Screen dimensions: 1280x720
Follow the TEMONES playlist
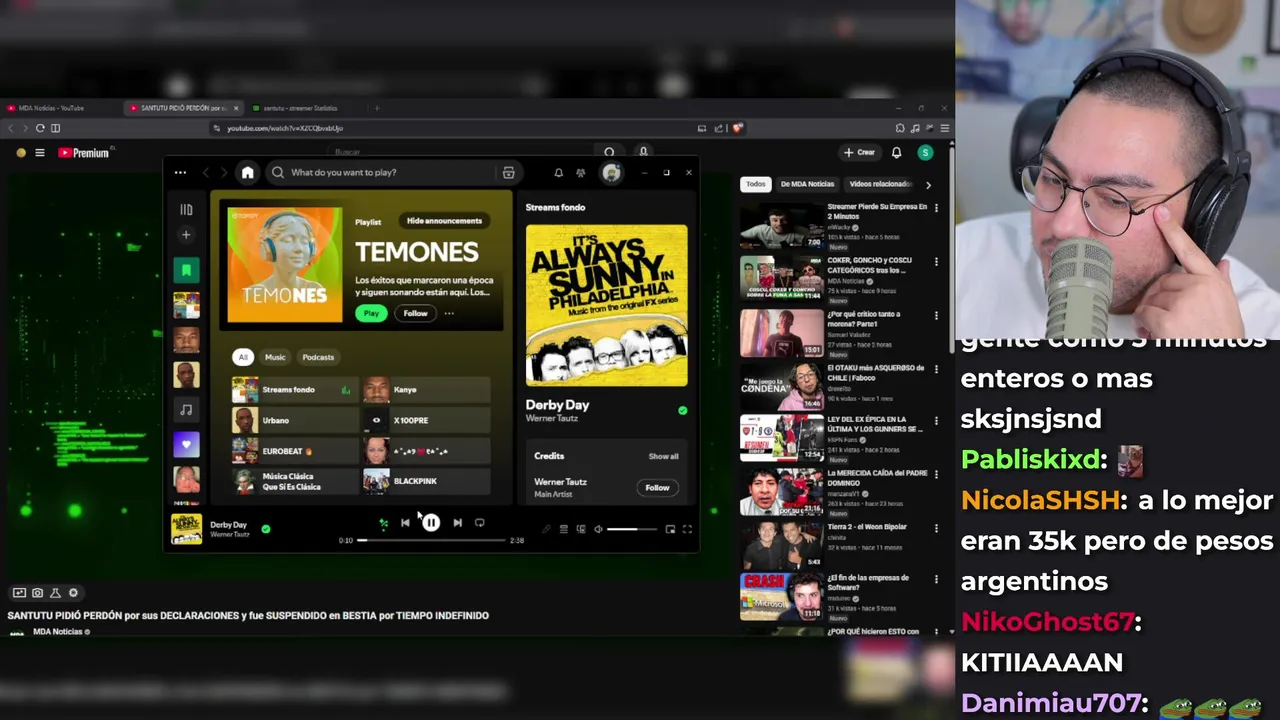click(x=415, y=313)
